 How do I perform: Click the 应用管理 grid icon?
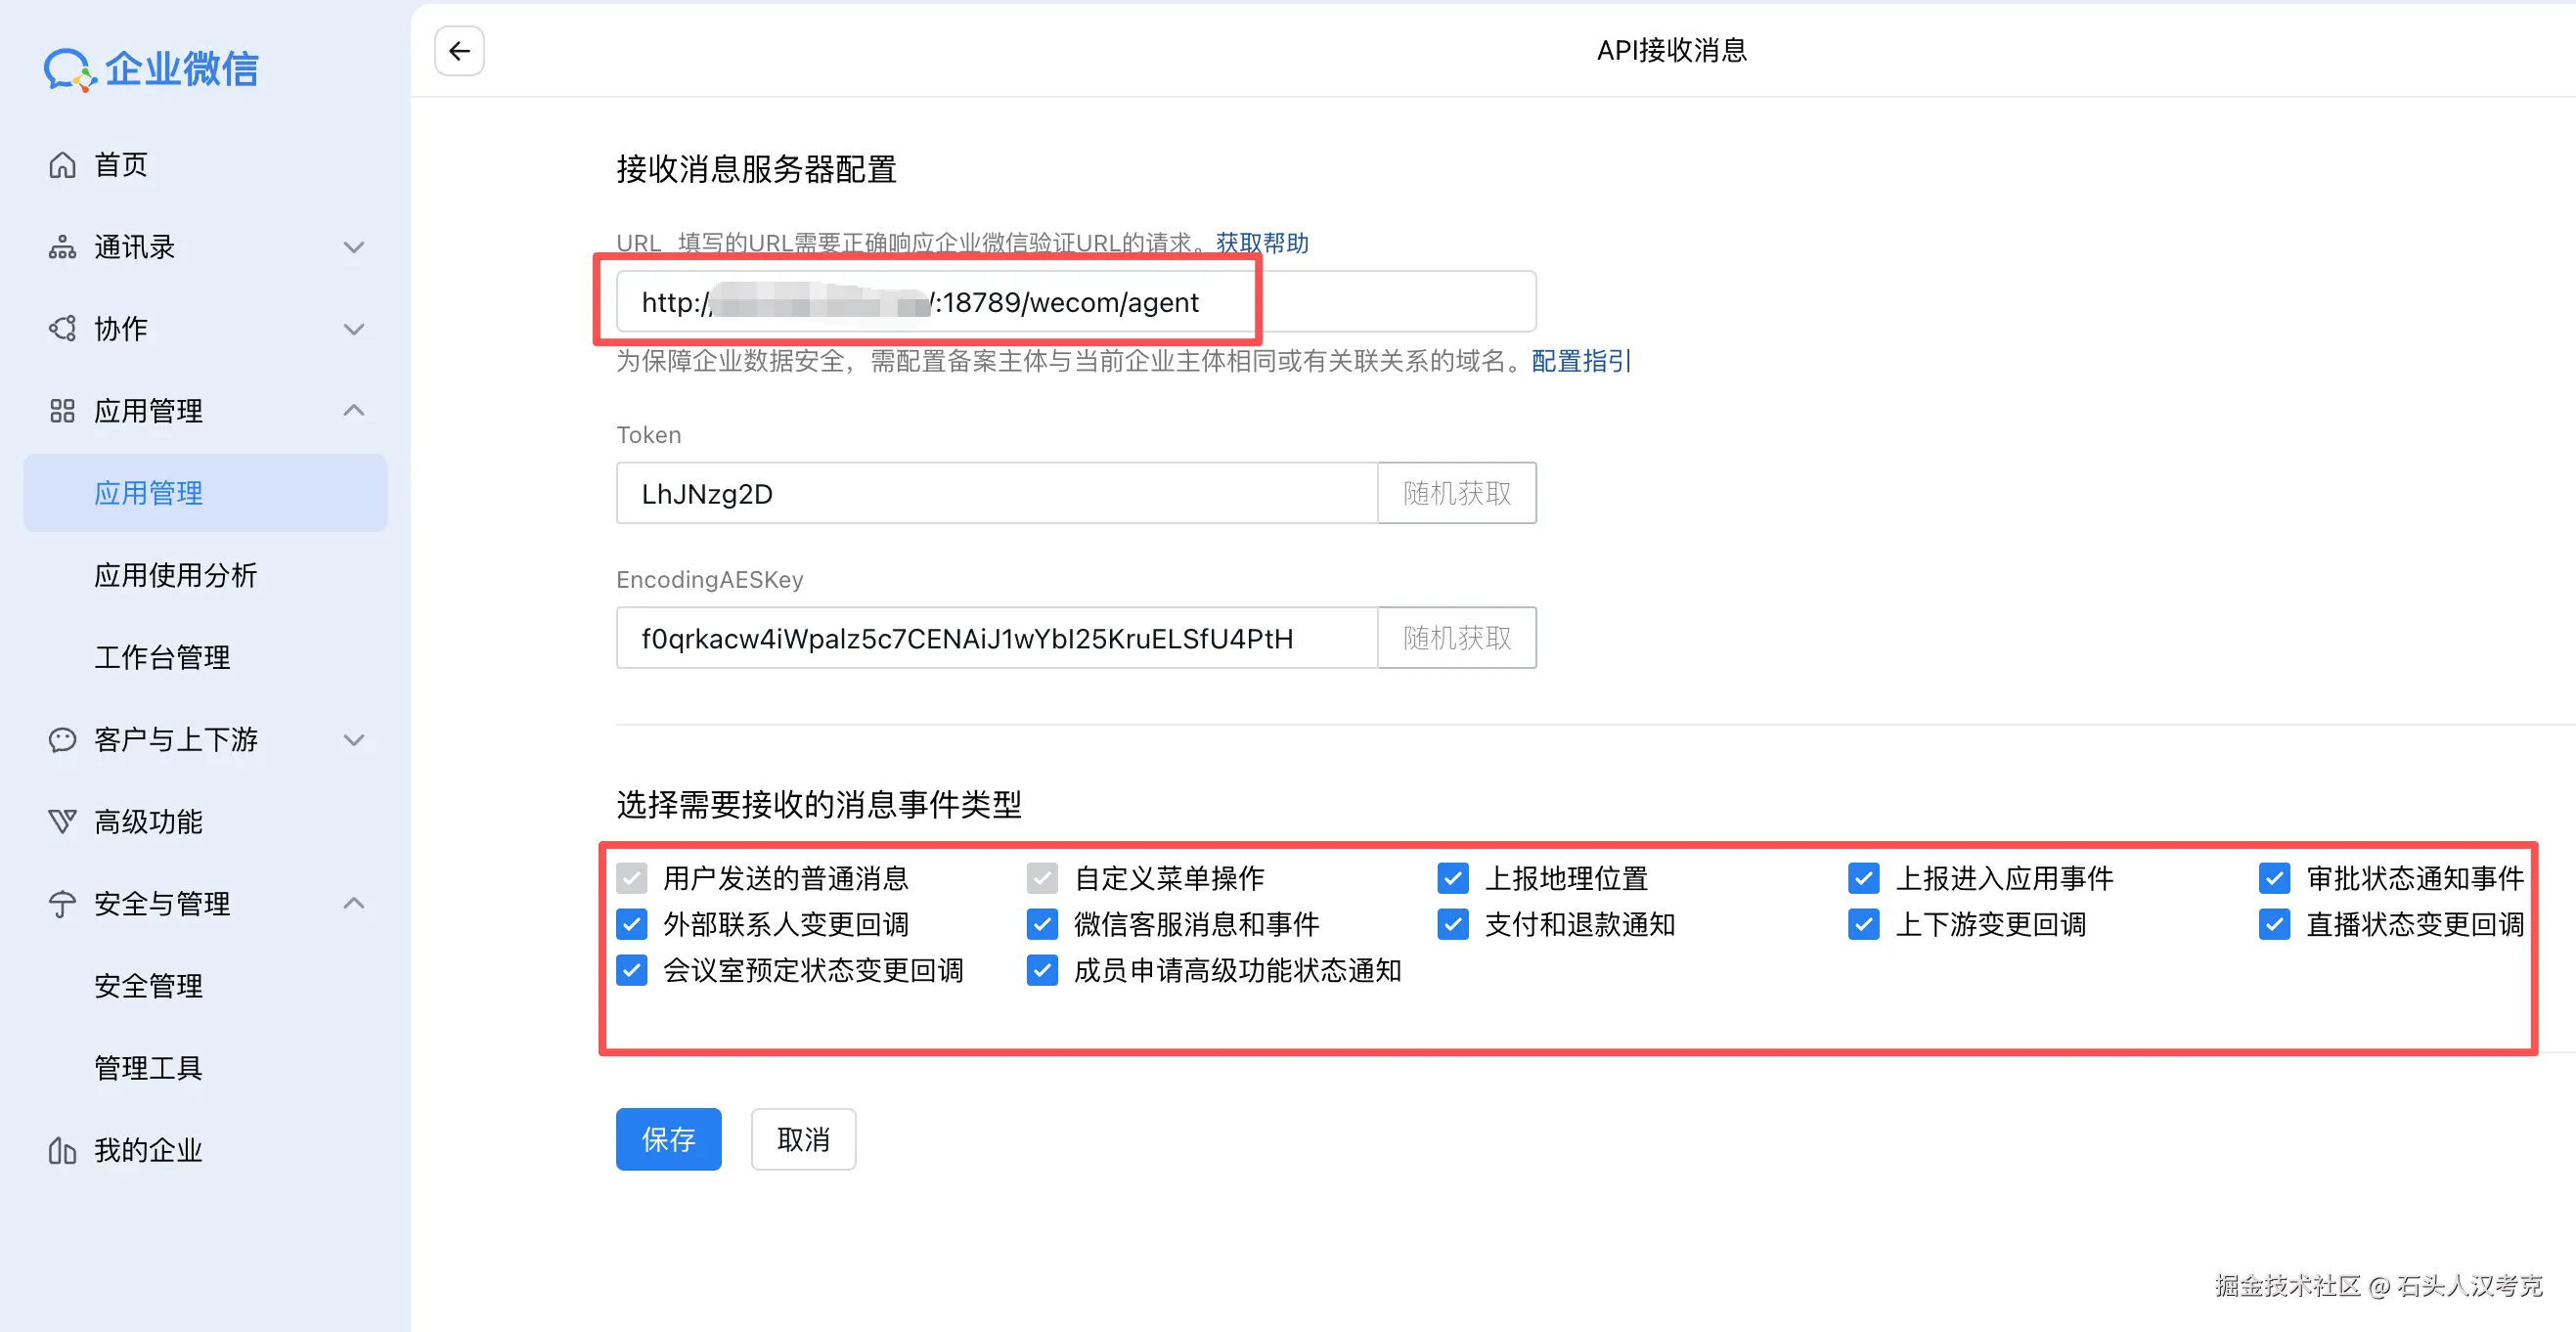[62, 411]
